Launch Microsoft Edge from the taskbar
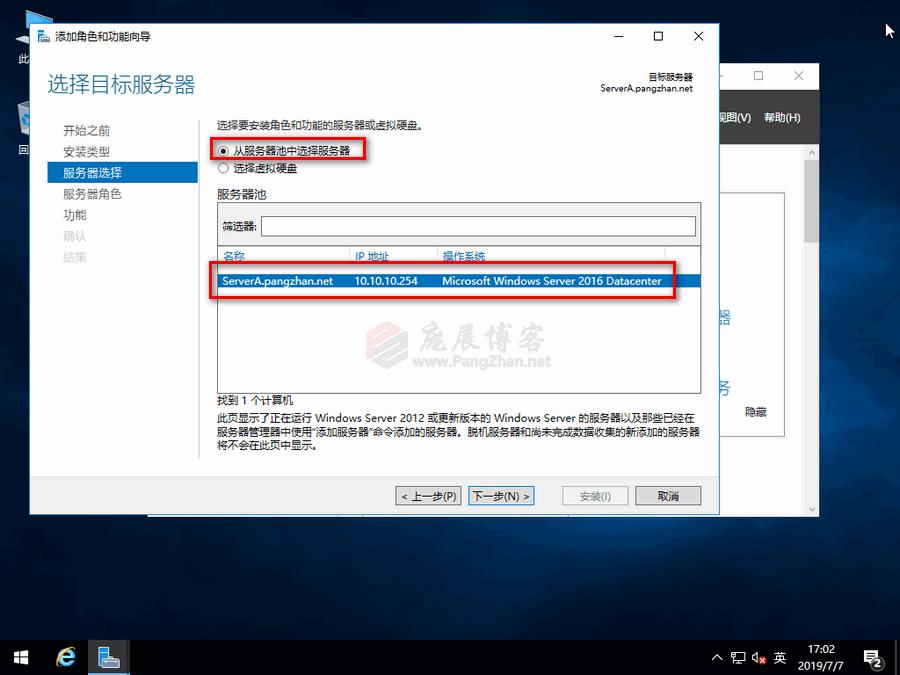Viewport: 900px width, 675px height. coord(65,657)
